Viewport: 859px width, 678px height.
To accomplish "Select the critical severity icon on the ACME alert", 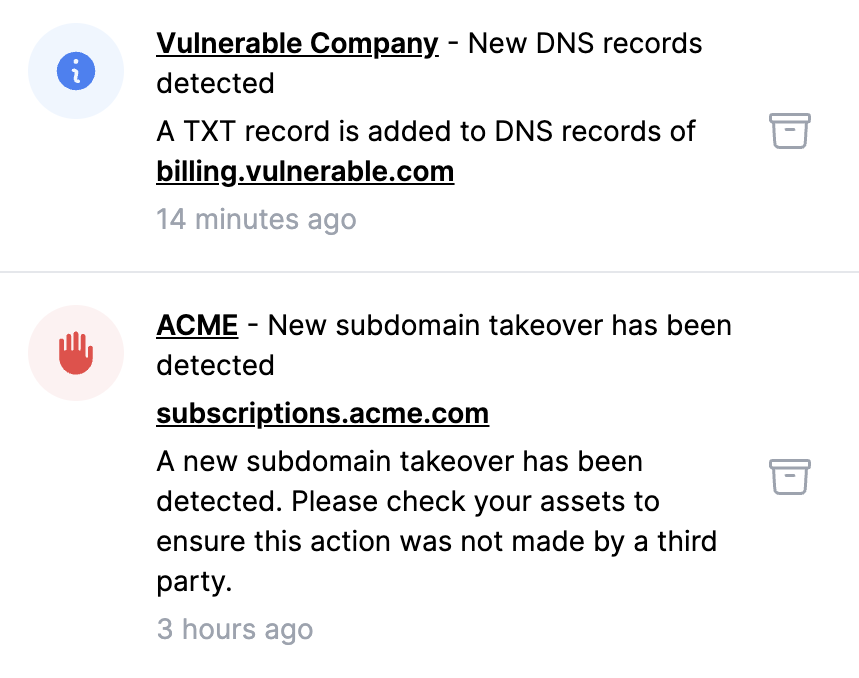I will tap(75, 353).
